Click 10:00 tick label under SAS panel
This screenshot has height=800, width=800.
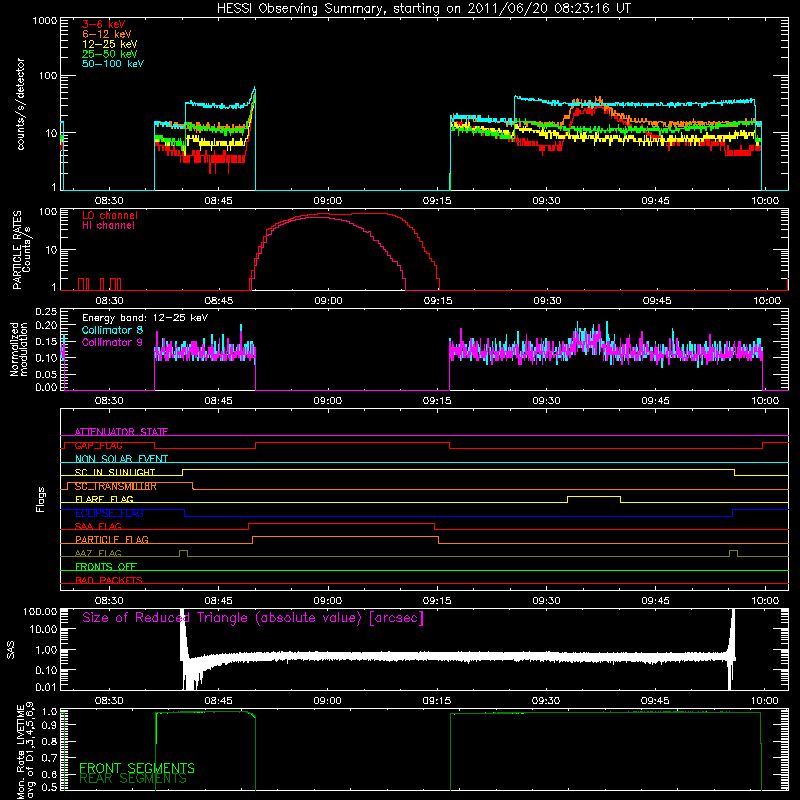click(x=765, y=701)
